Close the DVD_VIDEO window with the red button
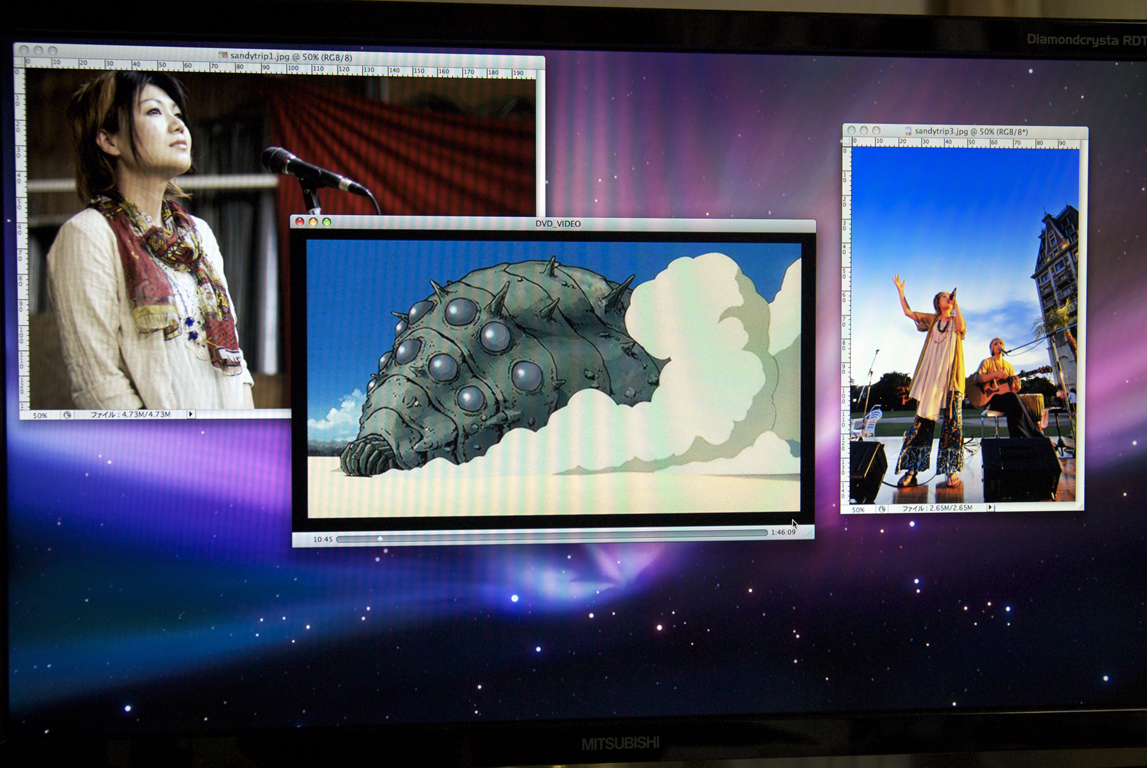 pos(300,222)
